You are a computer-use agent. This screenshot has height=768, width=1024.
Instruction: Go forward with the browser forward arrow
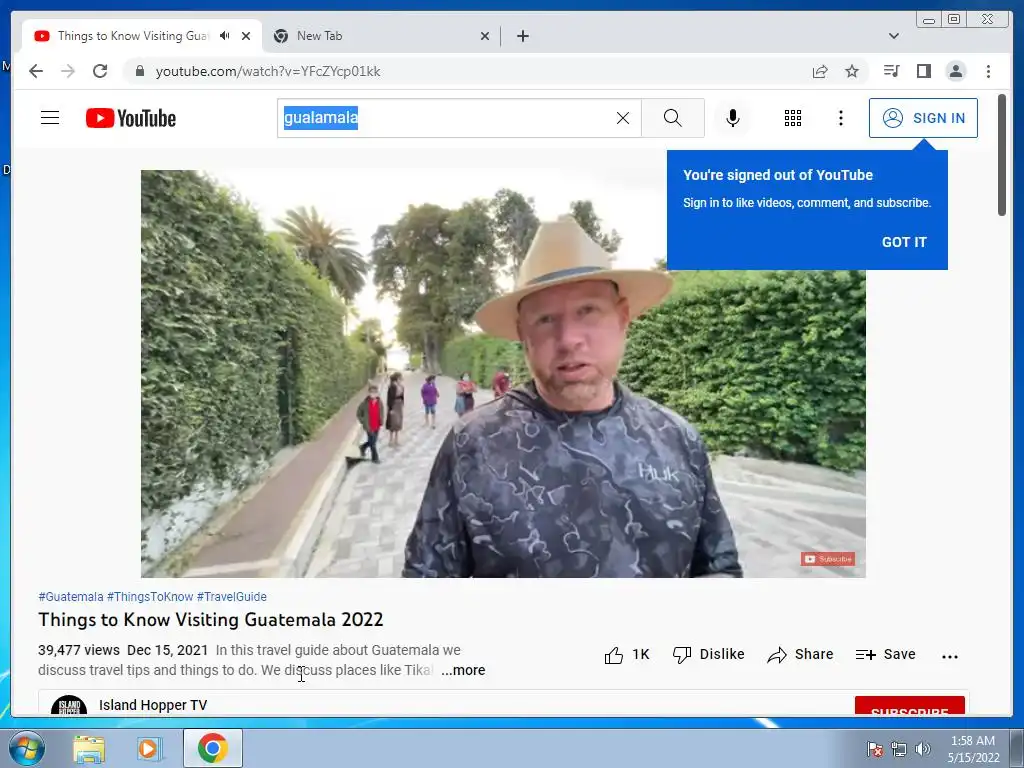(x=68, y=71)
